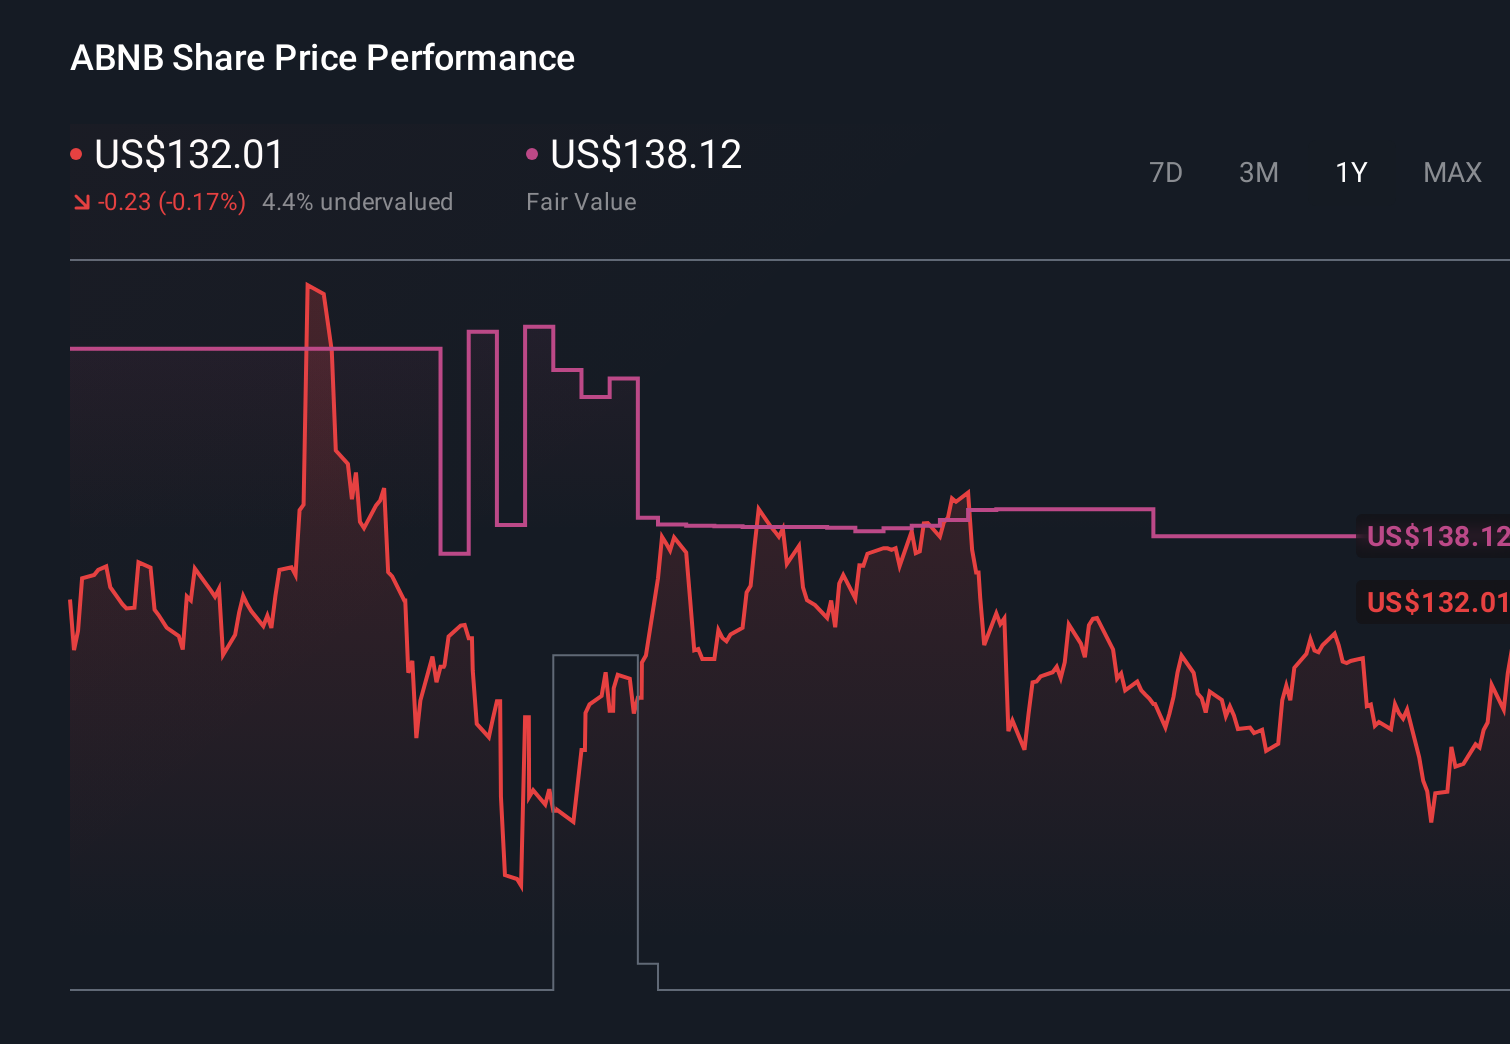Show the MAX price history
The height and width of the screenshot is (1044, 1510).
point(1452,173)
